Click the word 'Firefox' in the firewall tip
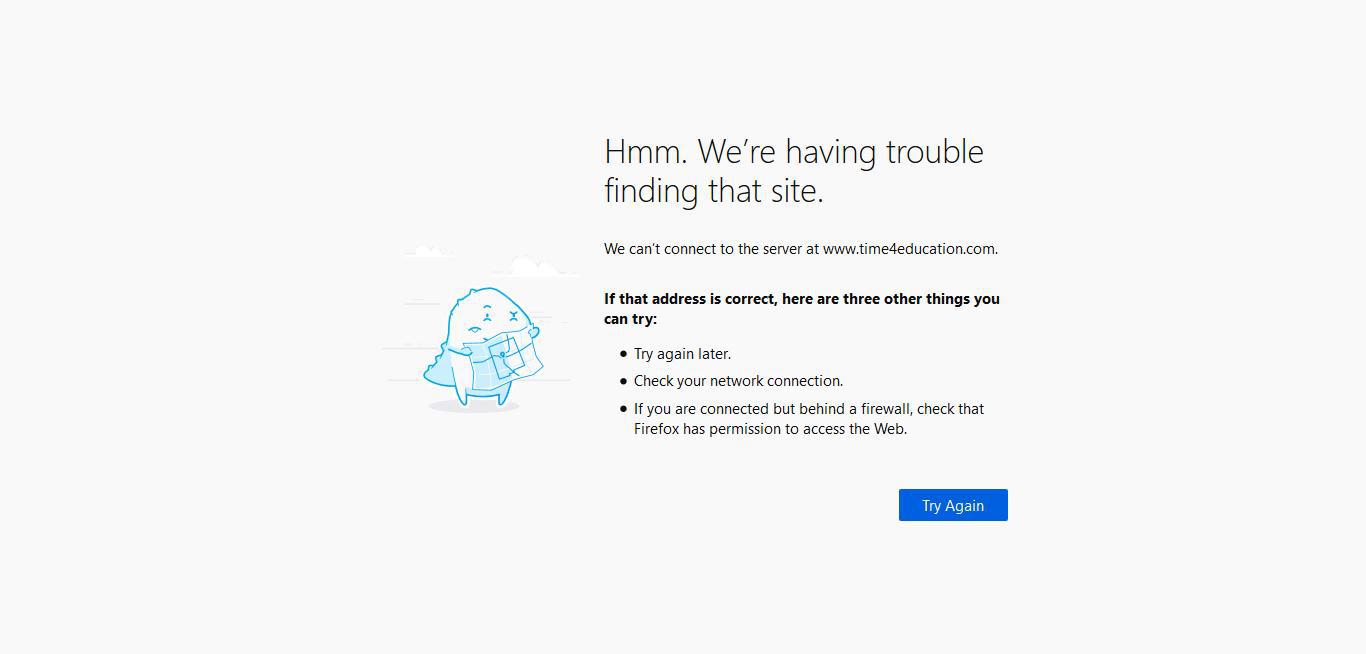Image resolution: width=1366 pixels, height=654 pixels. [656, 429]
